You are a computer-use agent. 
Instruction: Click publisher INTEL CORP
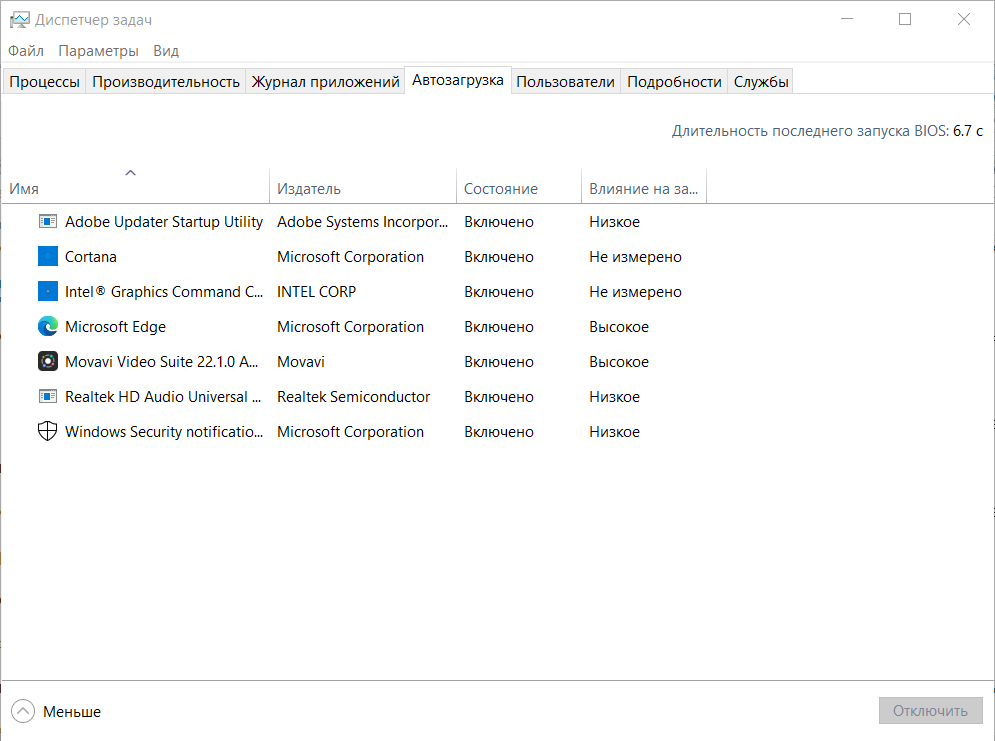(x=317, y=291)
